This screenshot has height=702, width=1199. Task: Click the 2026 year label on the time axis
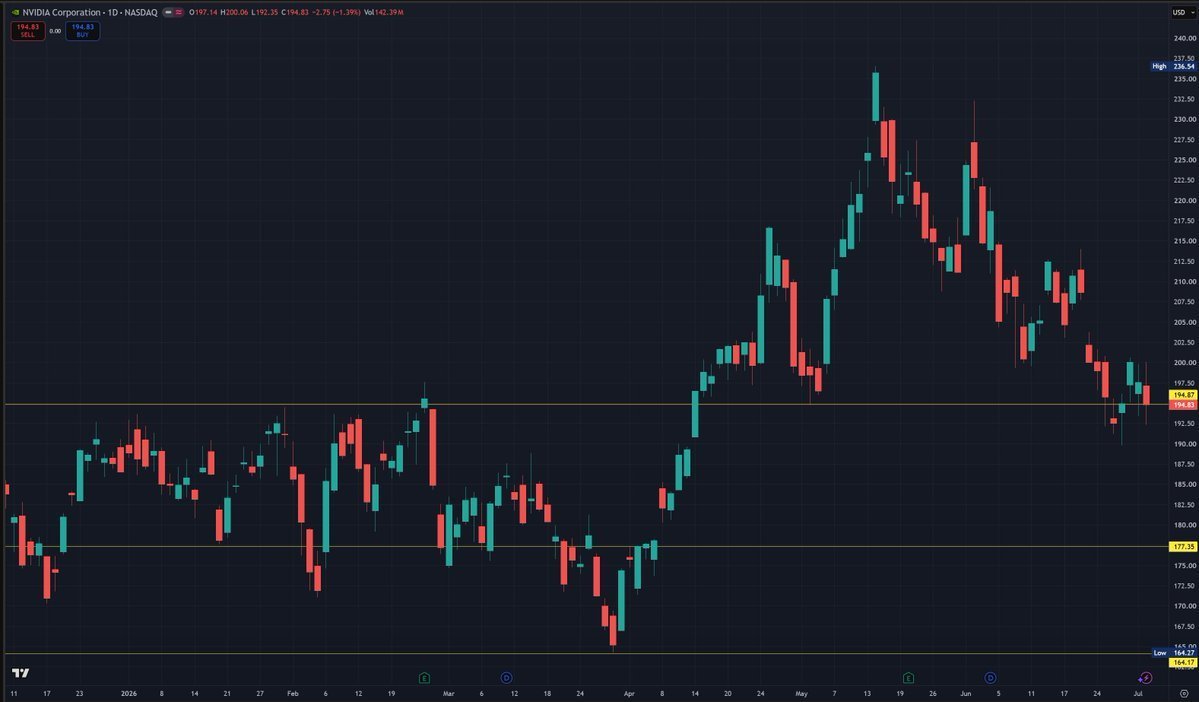click(x=129, y=694)
